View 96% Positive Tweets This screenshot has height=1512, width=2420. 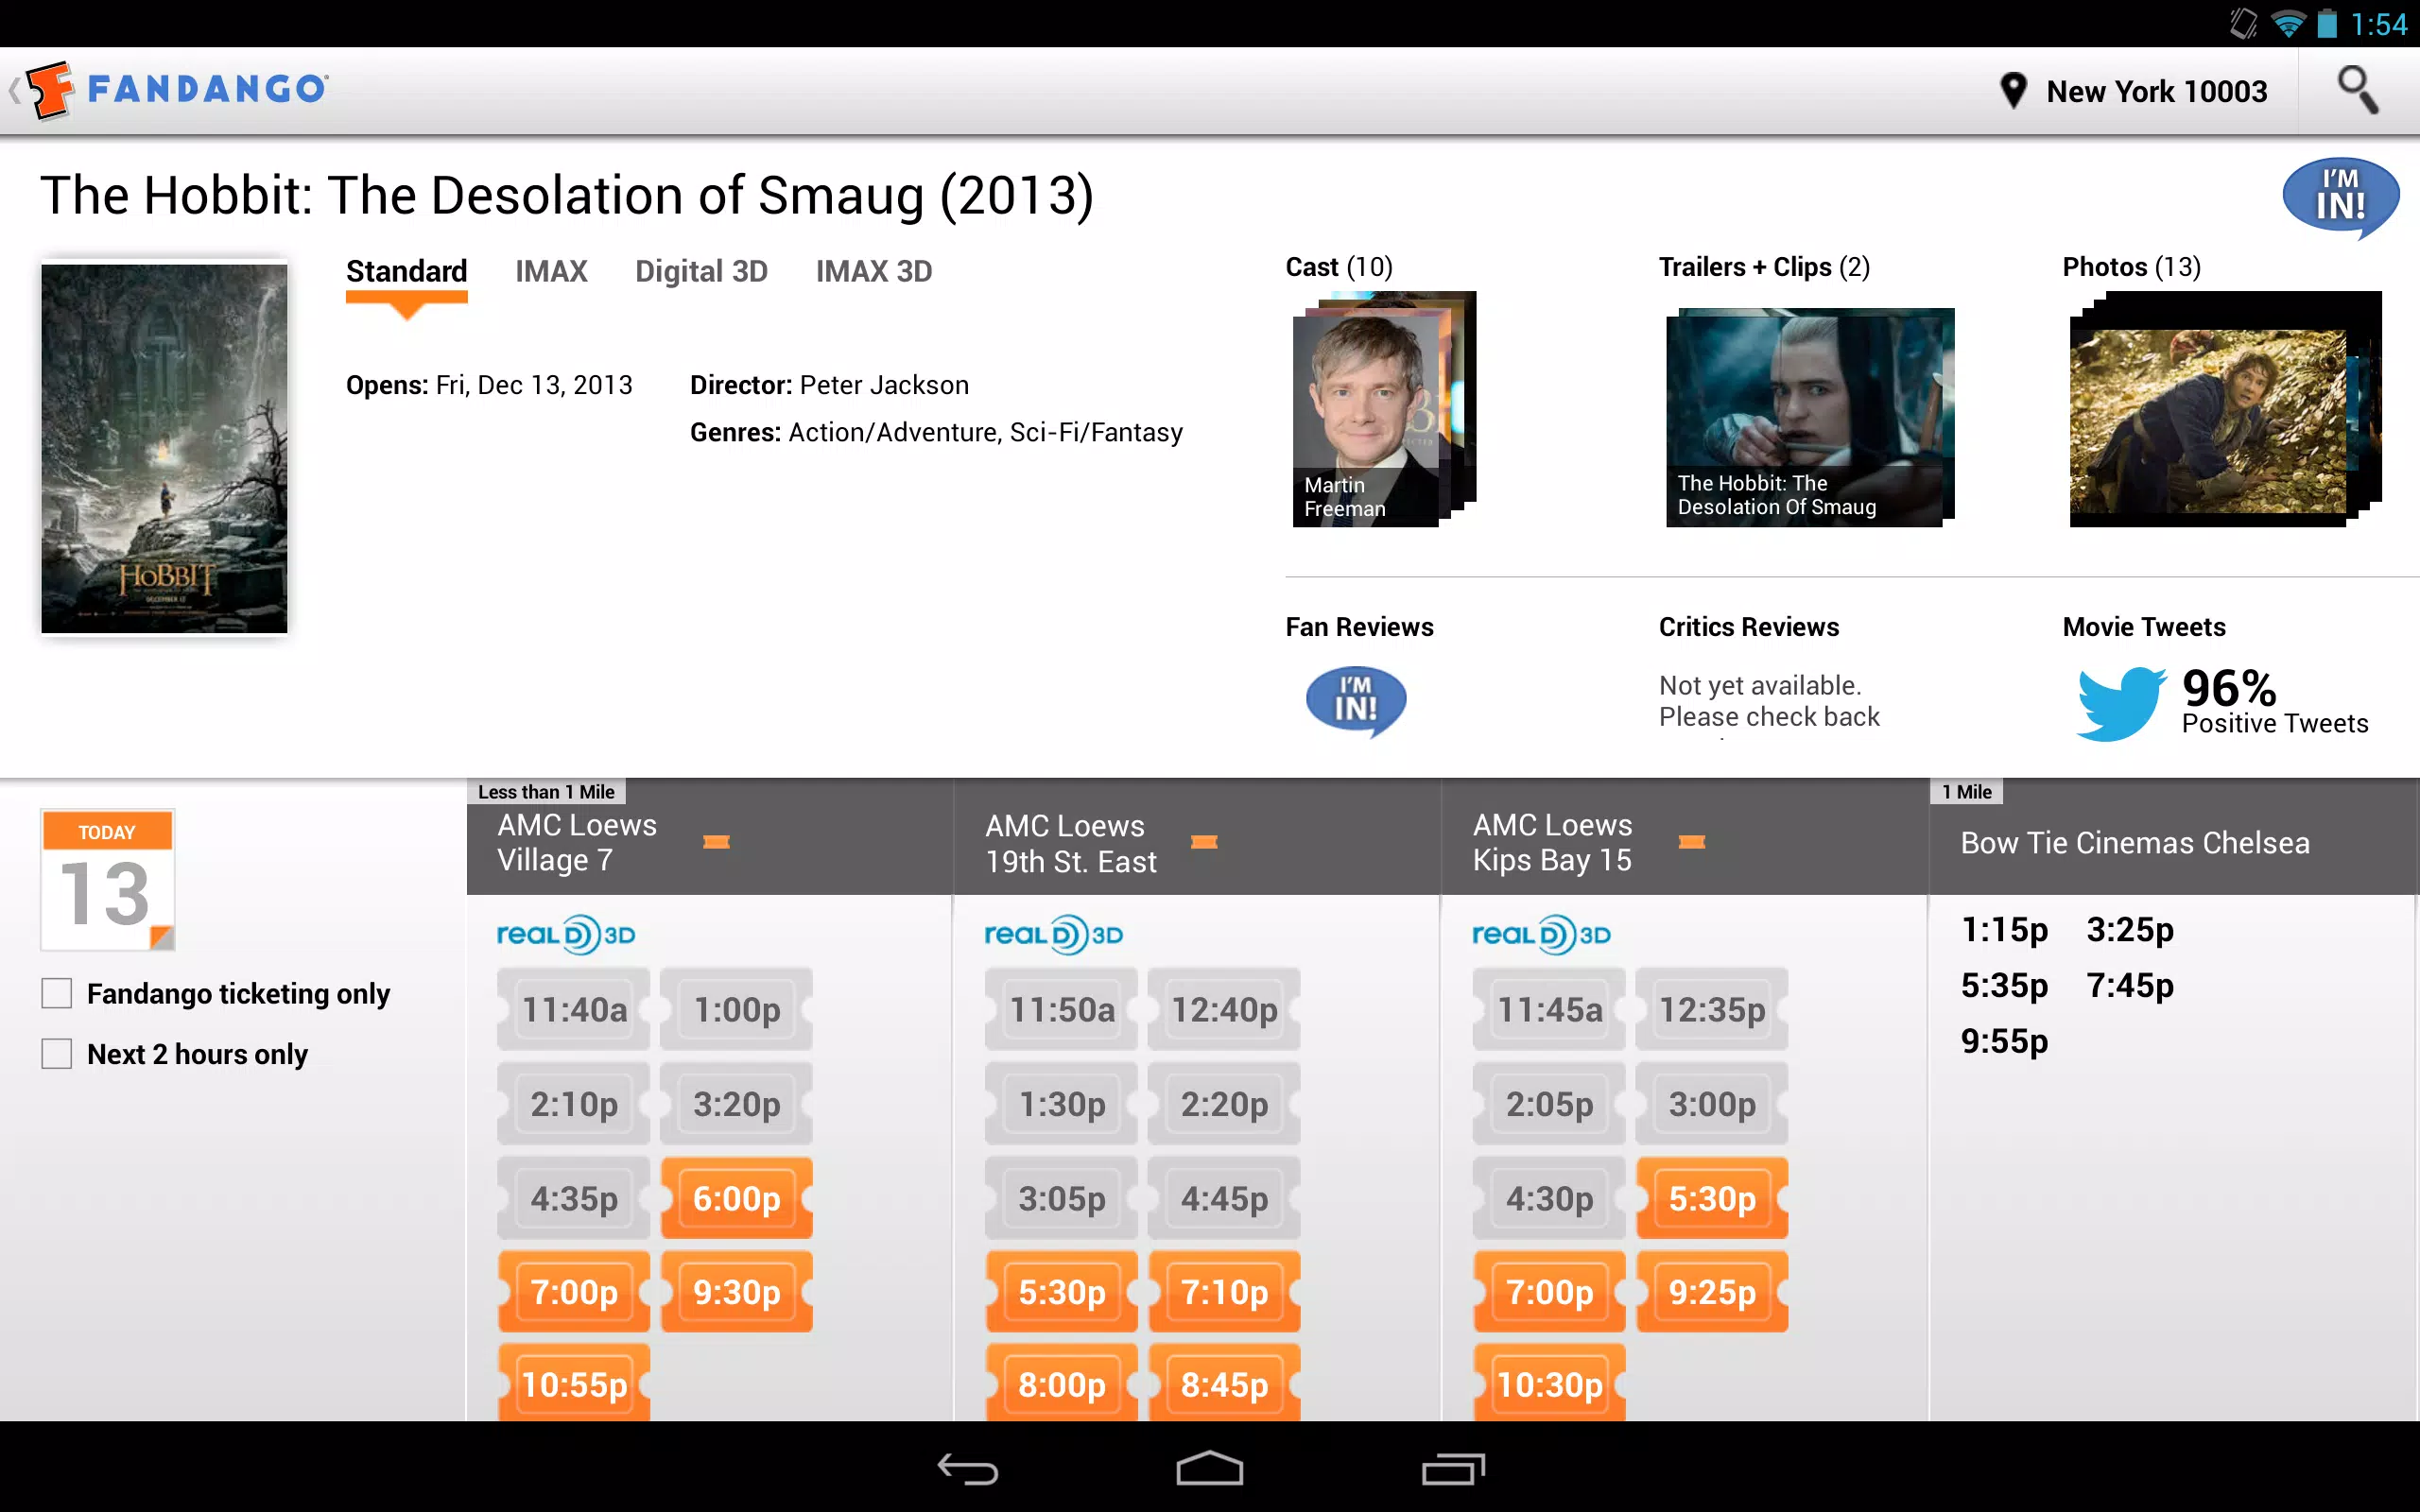[x=2274, y=702]
